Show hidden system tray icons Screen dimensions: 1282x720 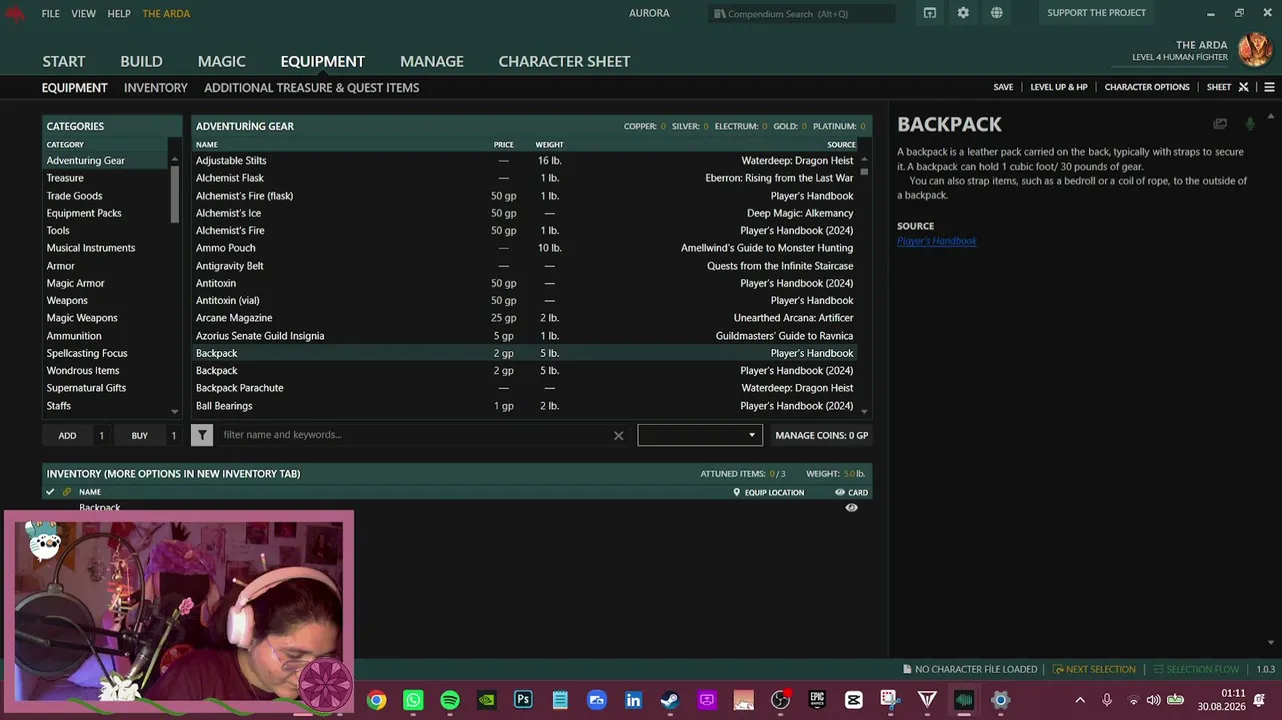1080,700
